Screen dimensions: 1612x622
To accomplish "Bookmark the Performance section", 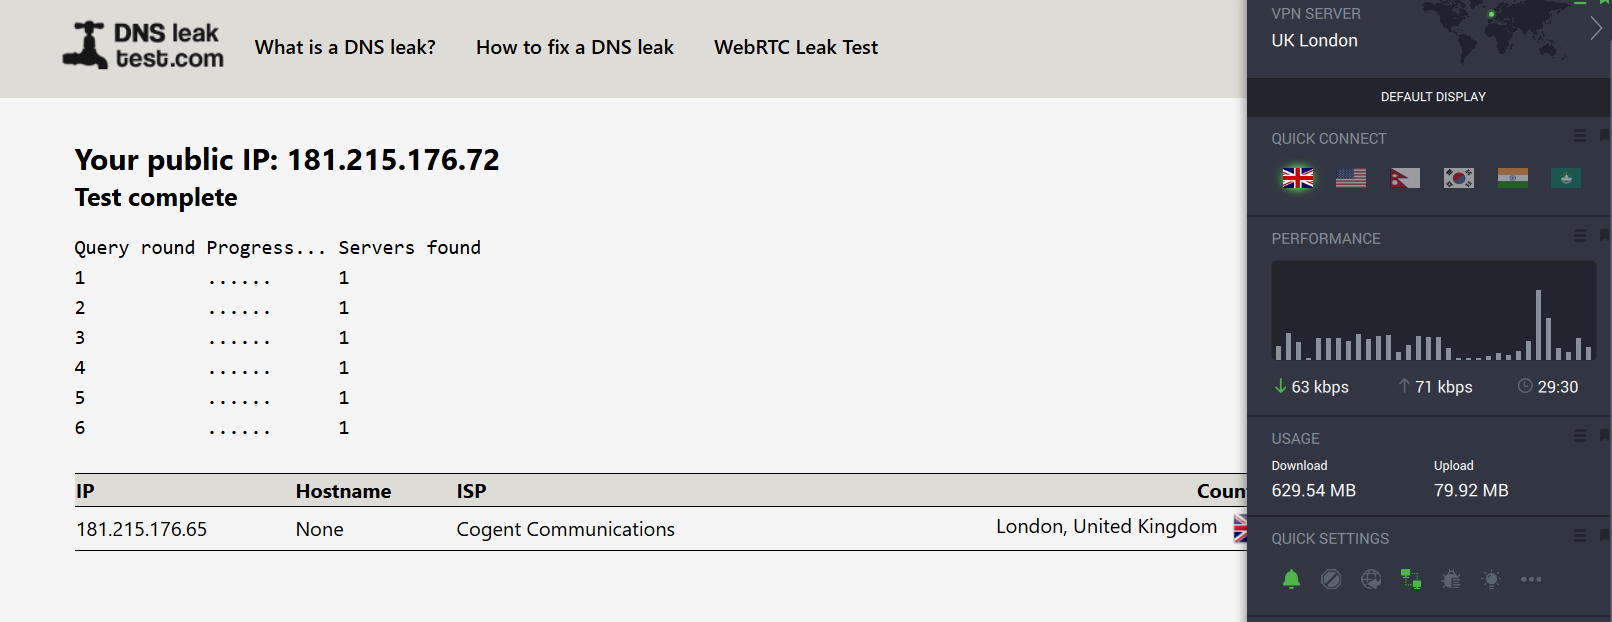I will [1604, 236].
